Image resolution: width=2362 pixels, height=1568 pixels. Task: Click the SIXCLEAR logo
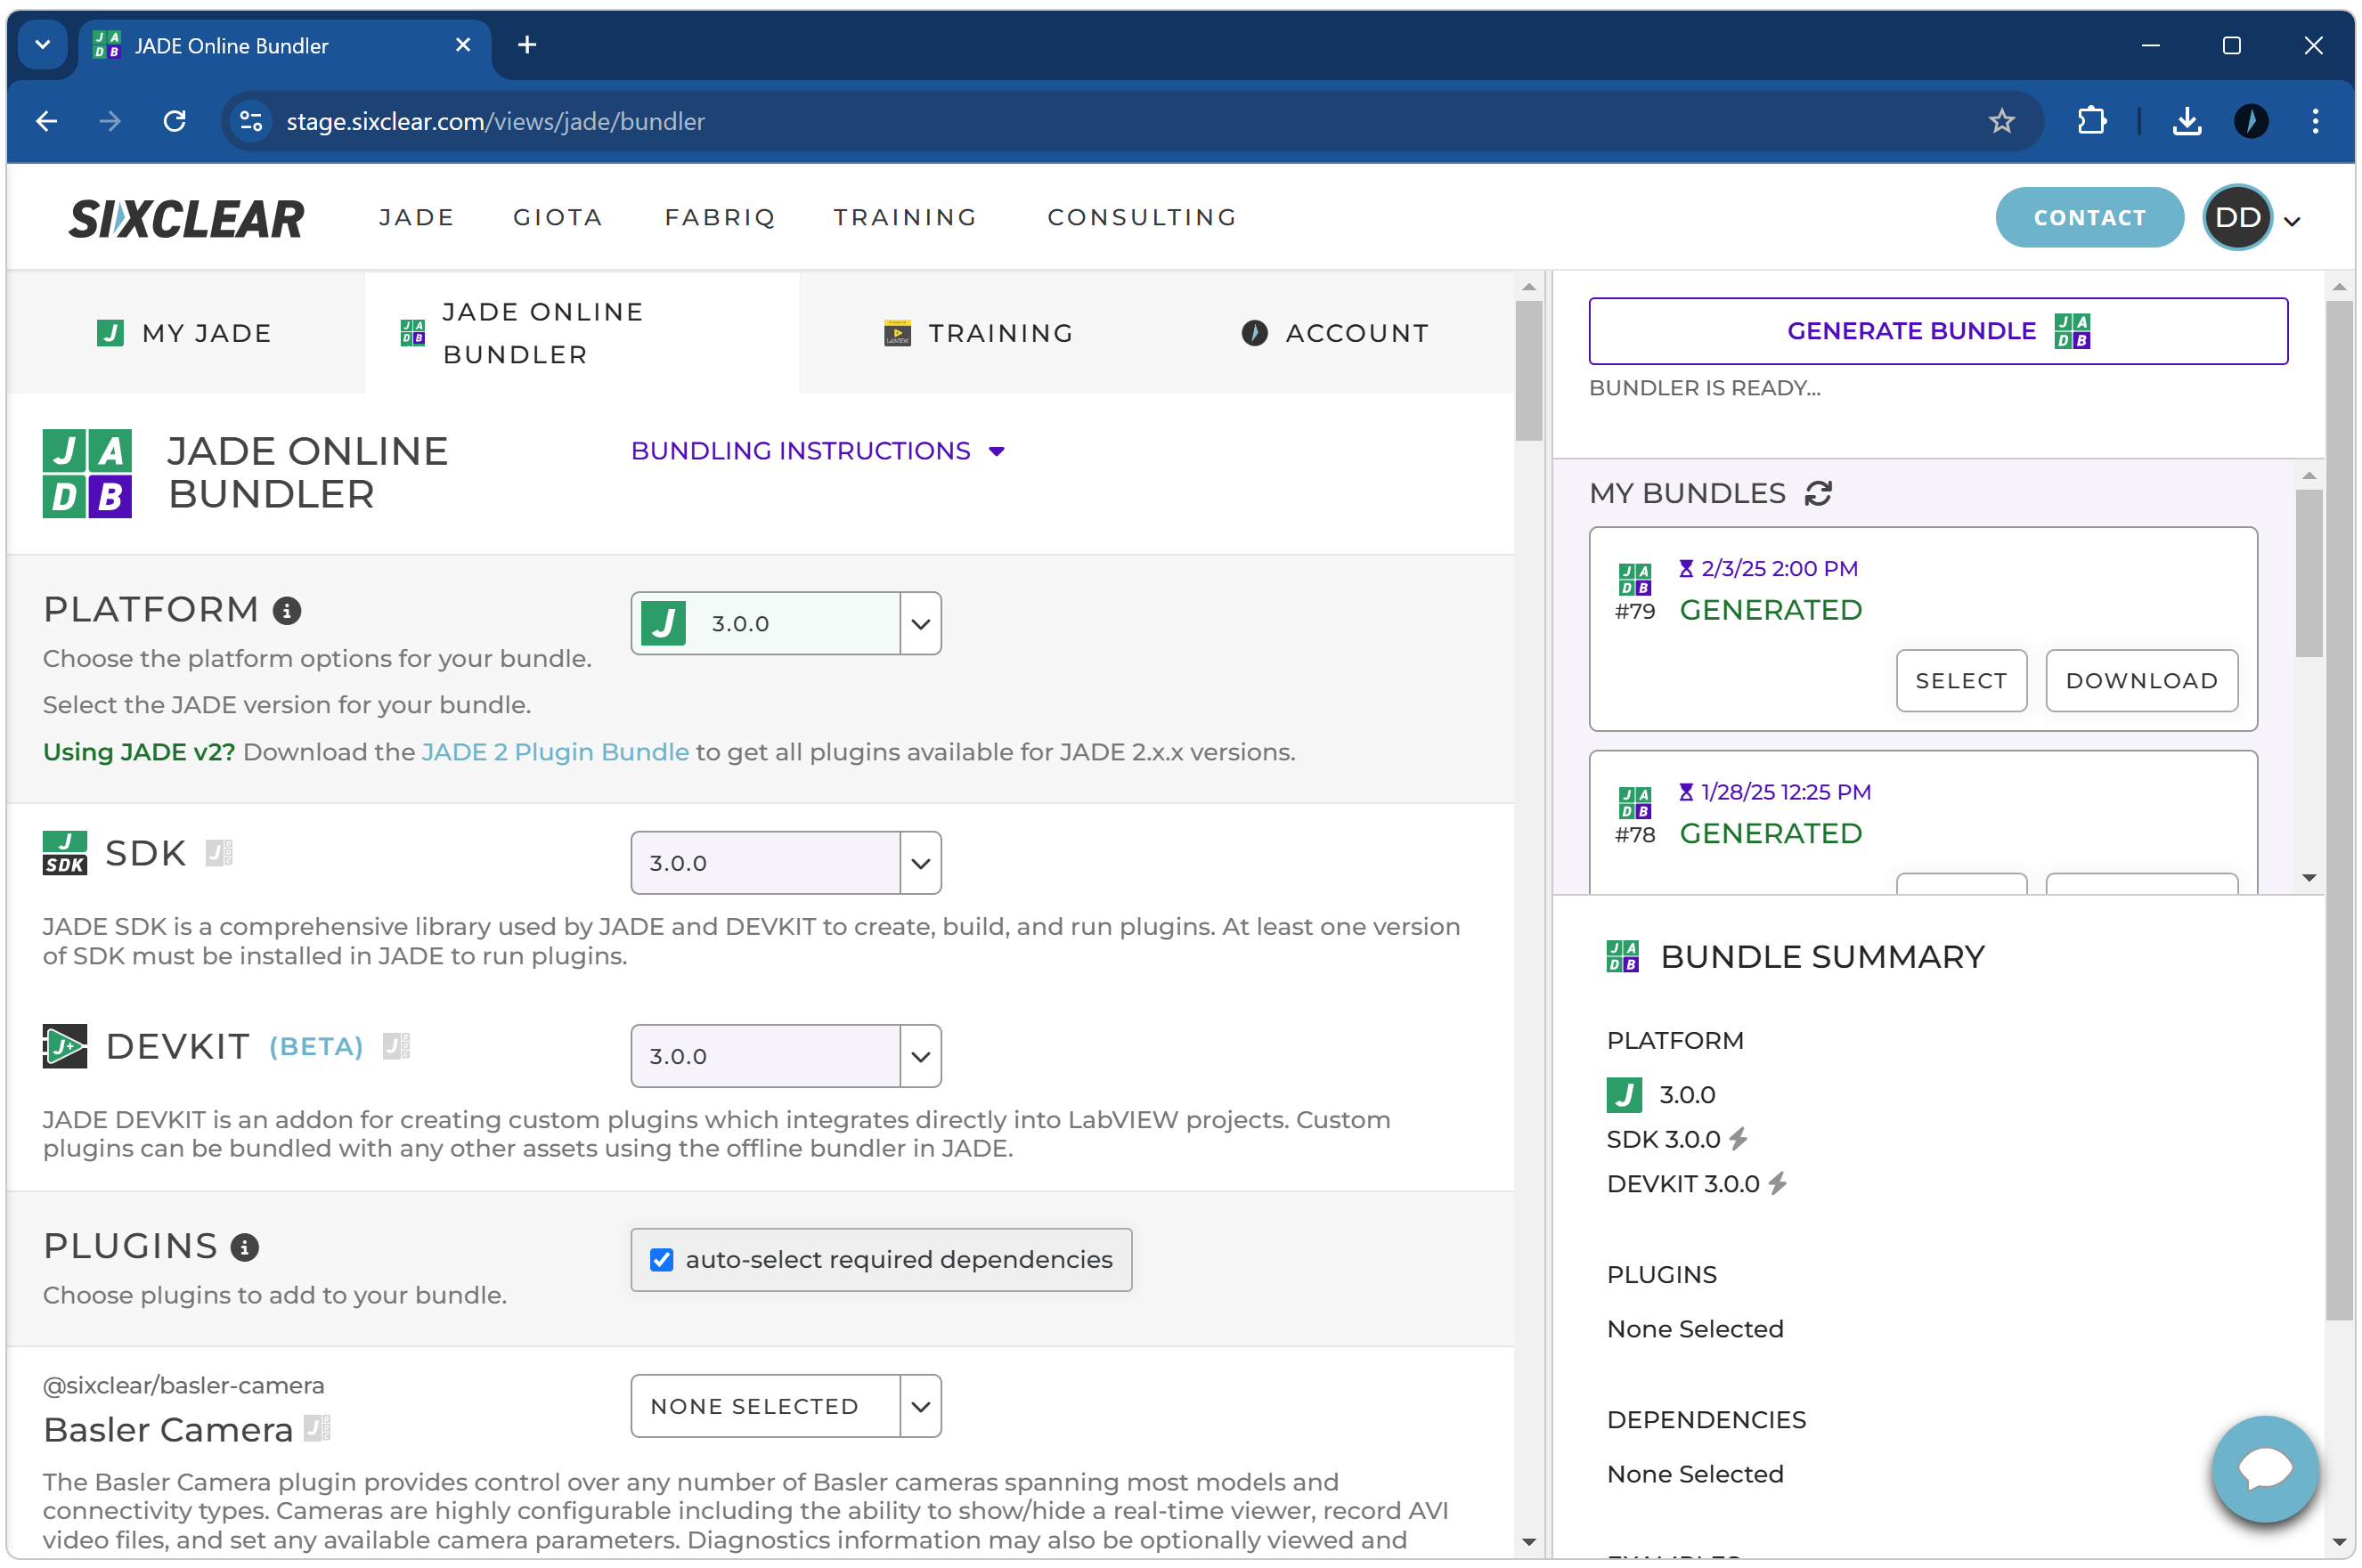186,218
